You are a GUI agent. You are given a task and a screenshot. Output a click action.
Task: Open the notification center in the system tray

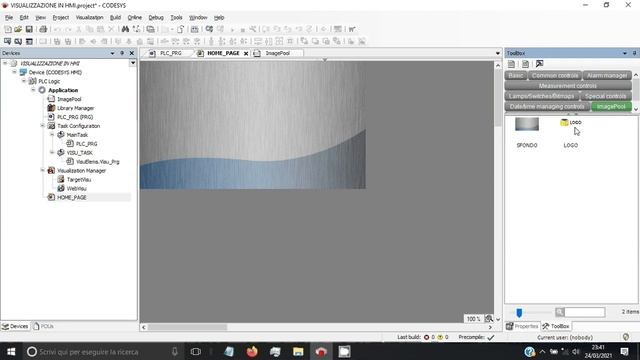[x=624, y=351]
